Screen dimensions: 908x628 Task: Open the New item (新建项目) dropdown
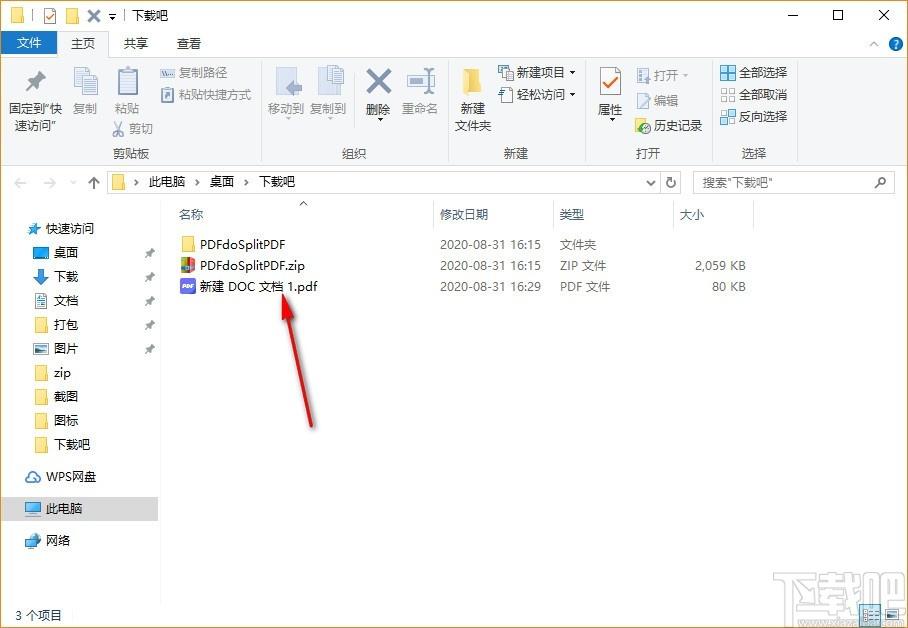572,73
